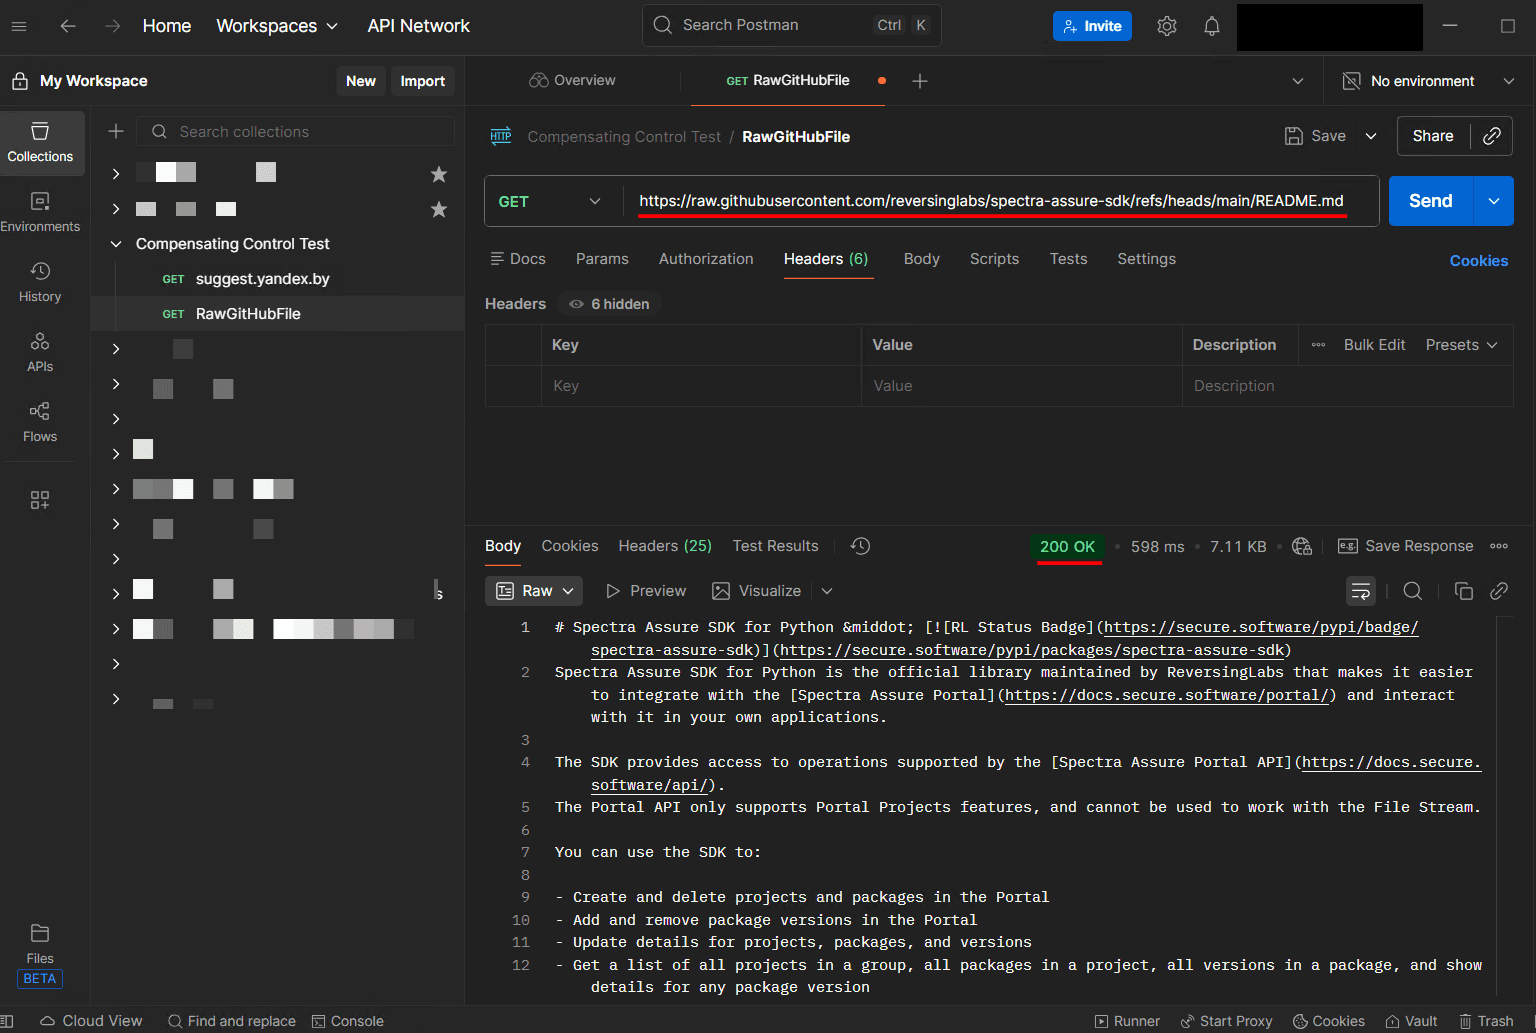Open the History sidebar panel
Screen dimensions: 1536x1033
(40, 281)
